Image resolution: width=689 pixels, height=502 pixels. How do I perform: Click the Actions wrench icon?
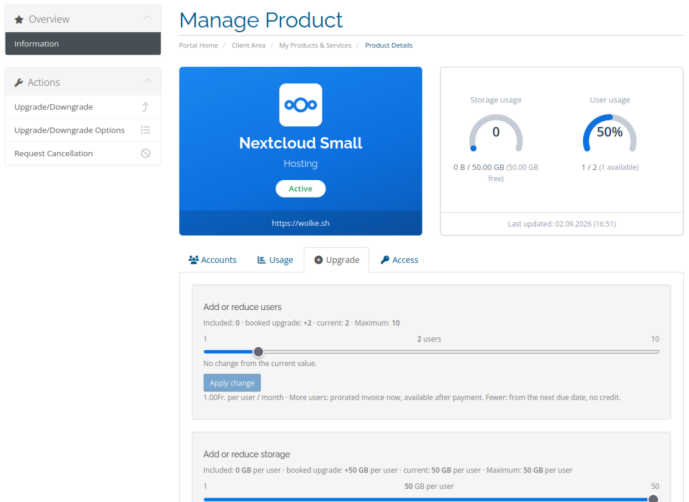18,82
